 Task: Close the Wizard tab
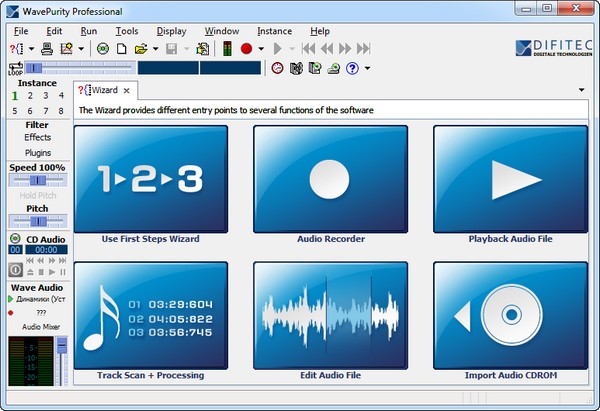126,90
